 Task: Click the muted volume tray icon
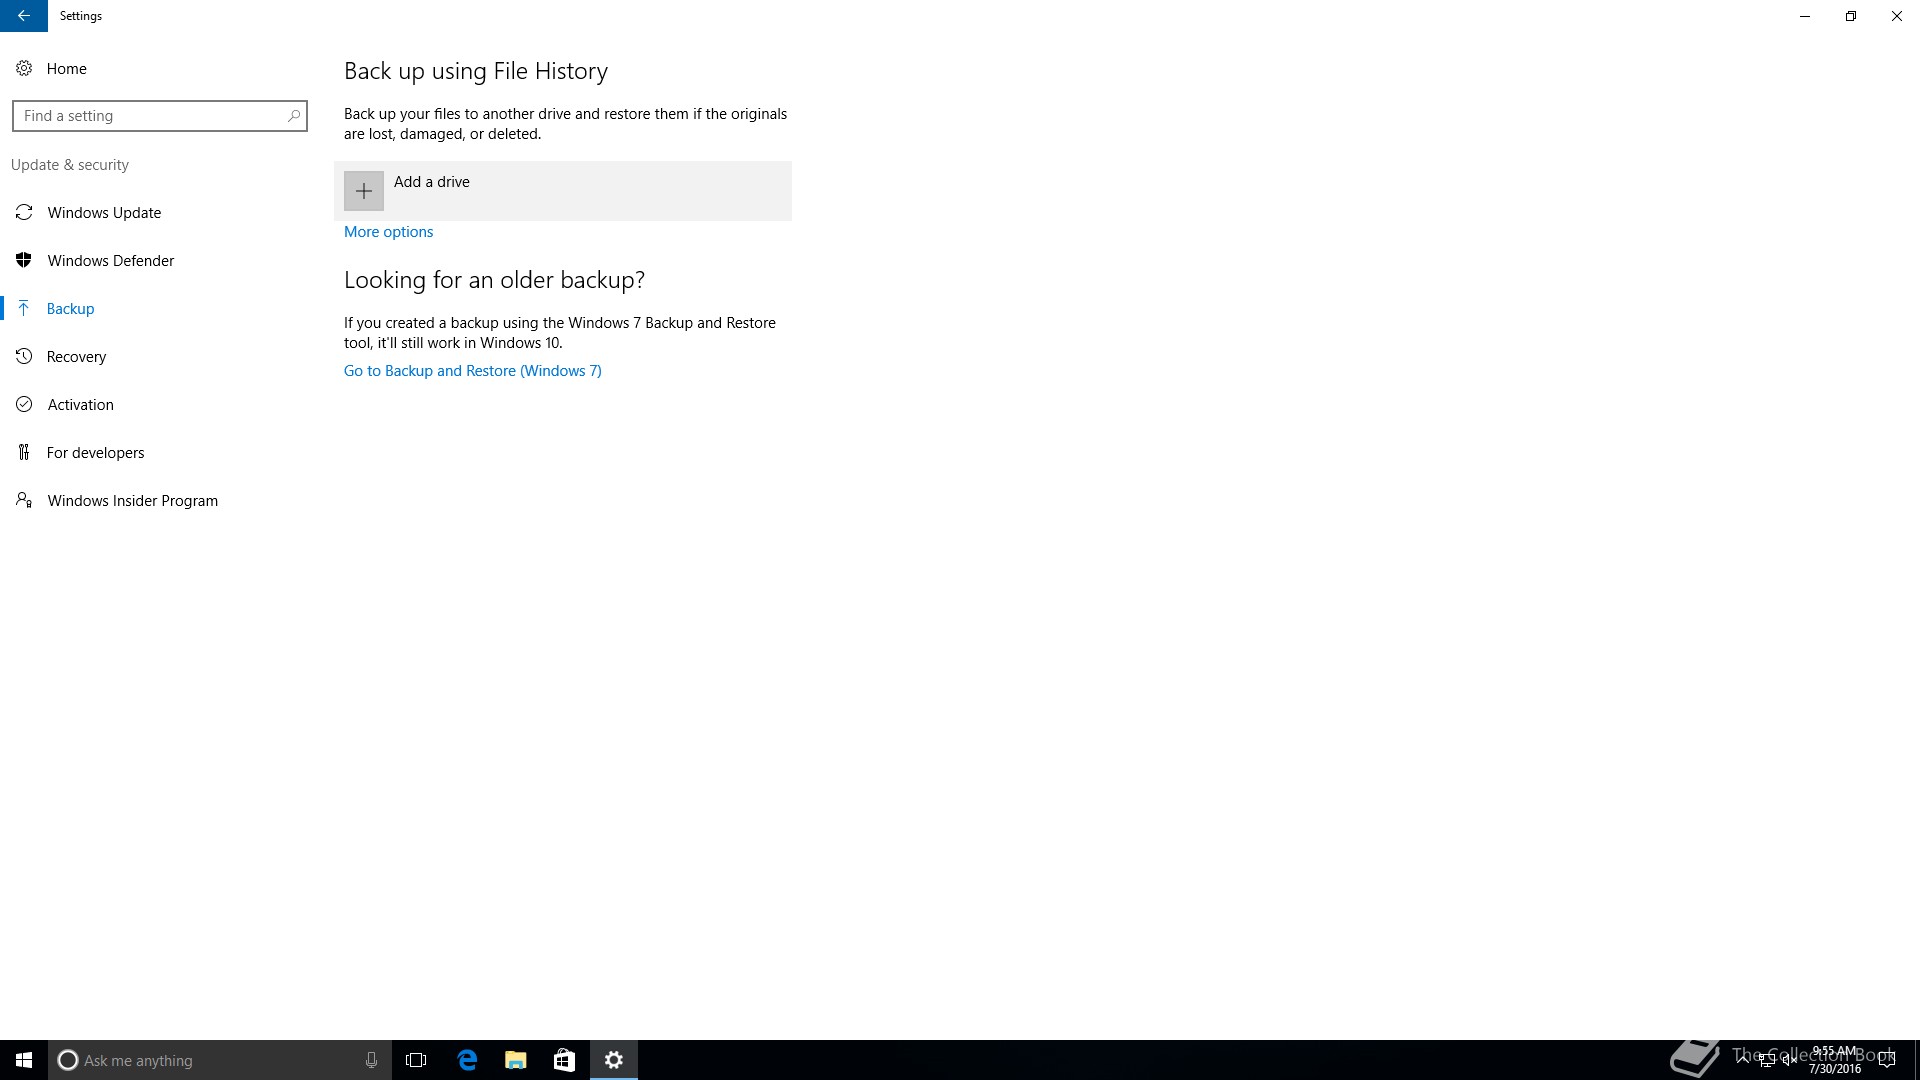[x=1790, y=1060]
